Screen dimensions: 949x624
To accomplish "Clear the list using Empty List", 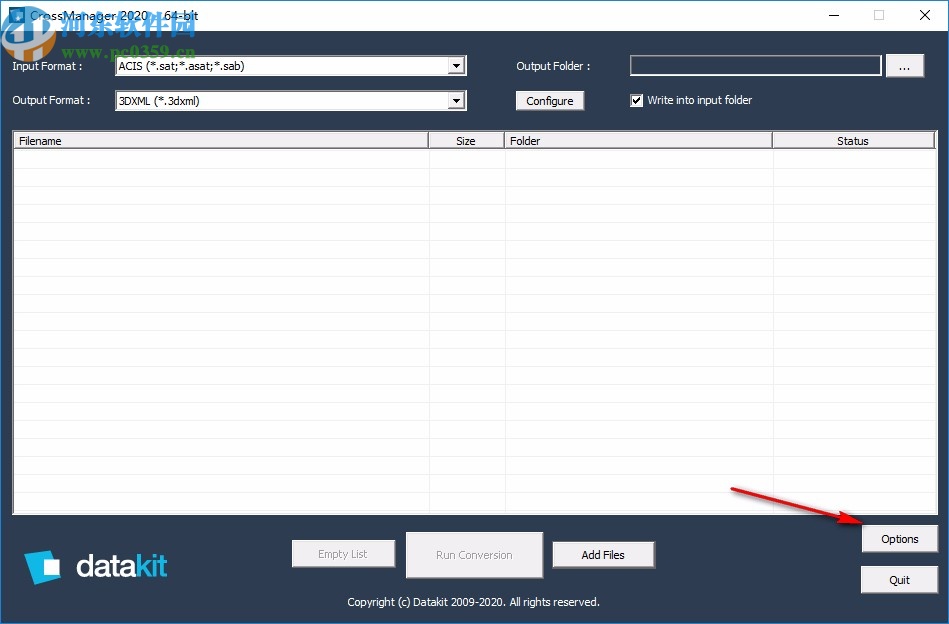I will click(x=343, y=553).
